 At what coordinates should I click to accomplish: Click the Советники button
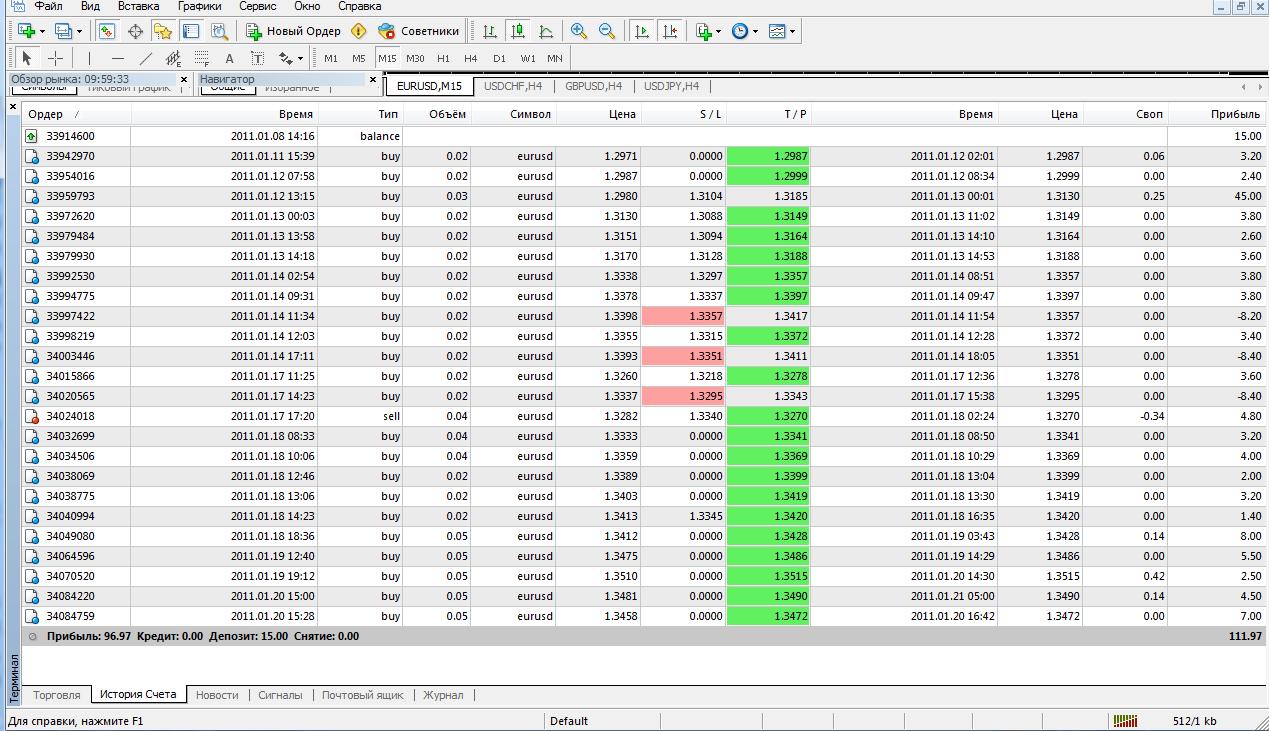coord(419,31)
